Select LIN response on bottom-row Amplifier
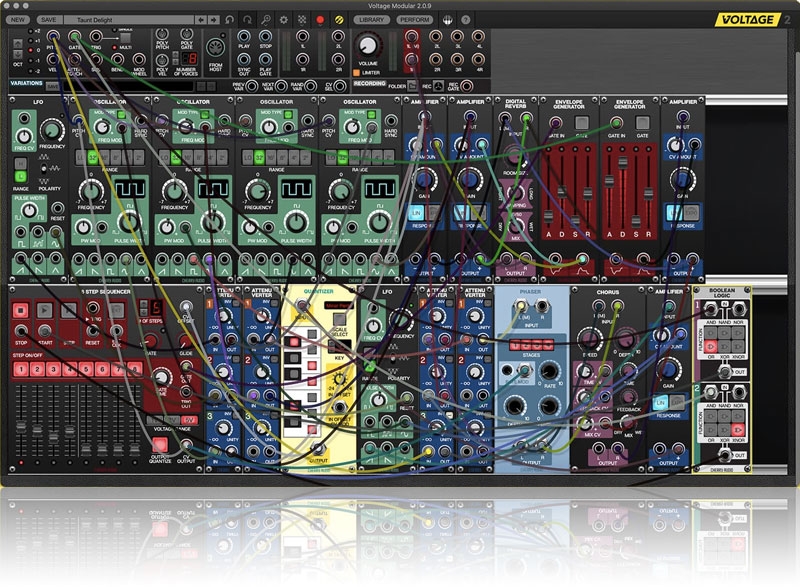The height and width of the screenshot is (587, 800). (661, 403)
